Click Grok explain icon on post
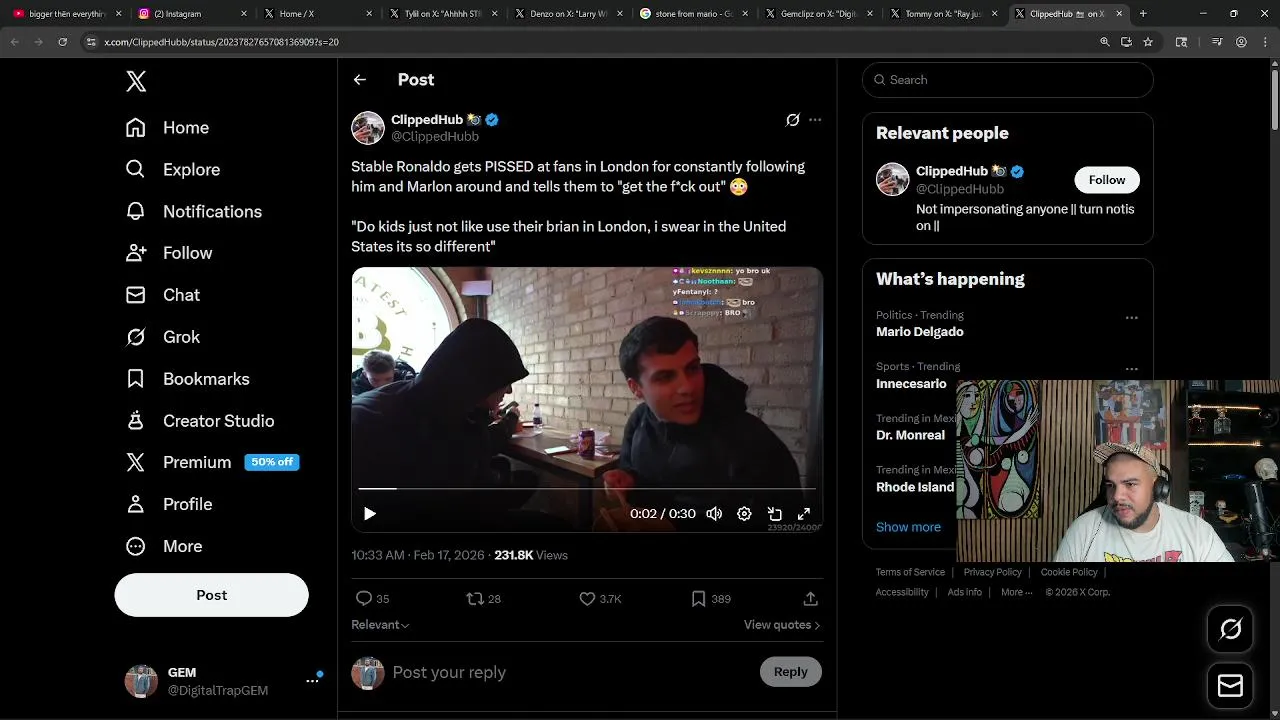 click(793, 120)
